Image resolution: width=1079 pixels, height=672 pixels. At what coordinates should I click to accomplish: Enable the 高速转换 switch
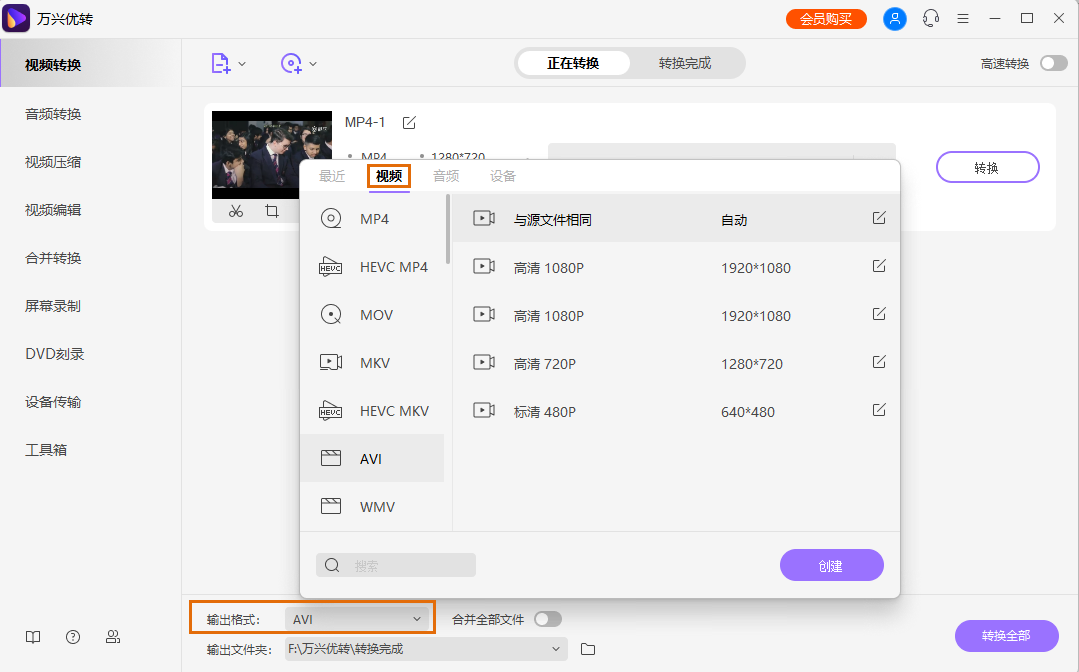pos(1052,62)
